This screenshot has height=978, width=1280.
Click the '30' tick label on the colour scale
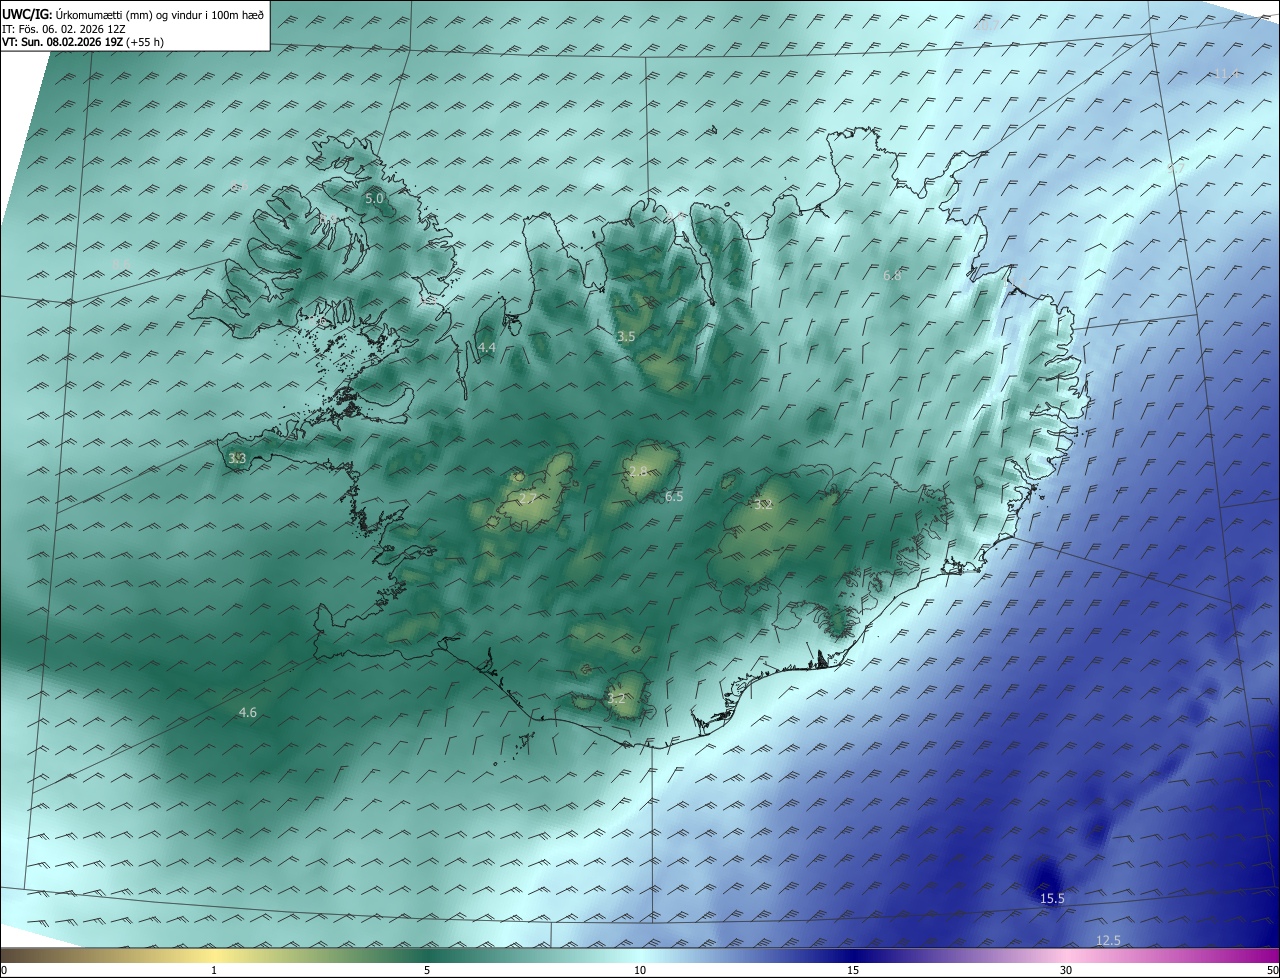(x=1066, y=970)
